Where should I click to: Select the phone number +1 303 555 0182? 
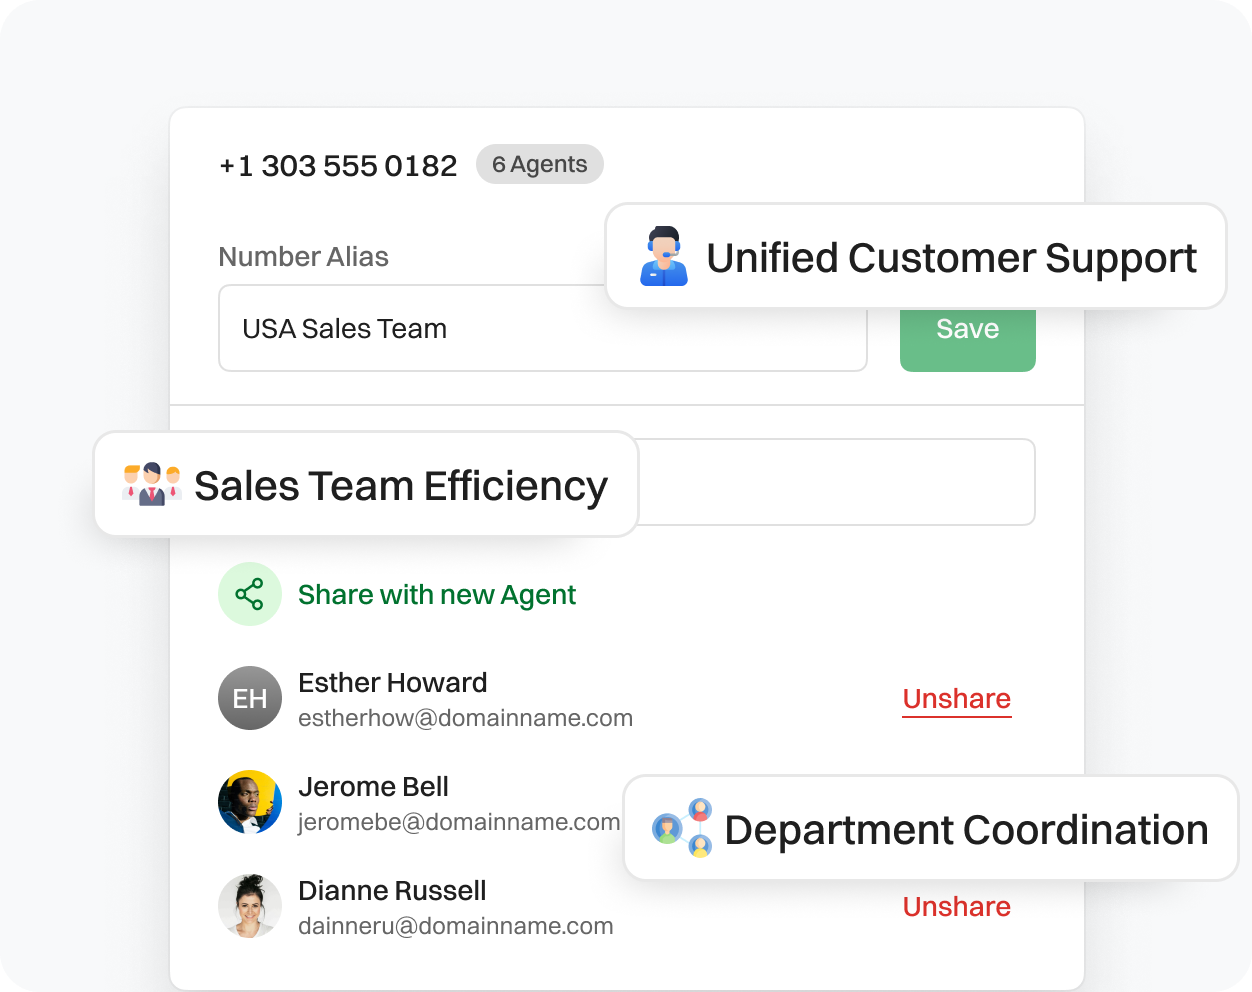tap(337, 165)
